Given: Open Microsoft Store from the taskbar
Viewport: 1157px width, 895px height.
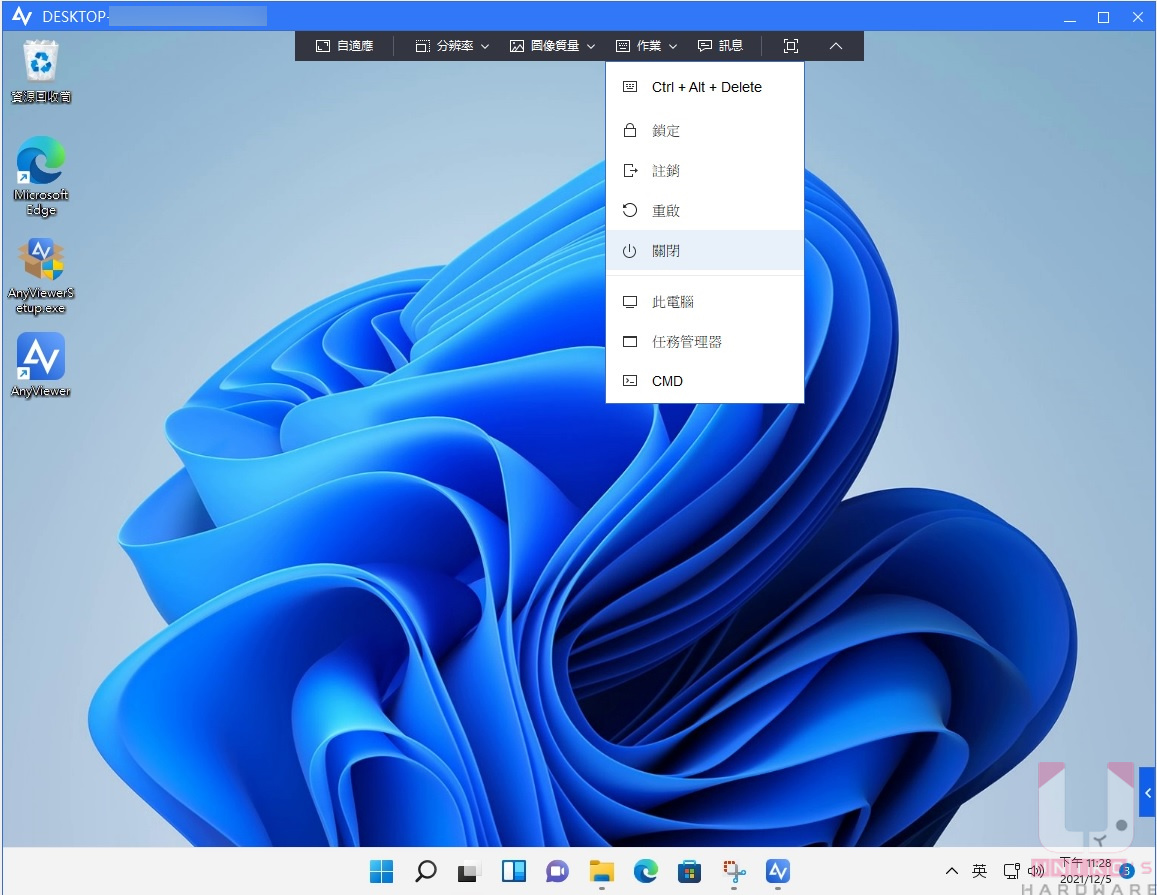Looking at the screenshot, I should point(689,871).
